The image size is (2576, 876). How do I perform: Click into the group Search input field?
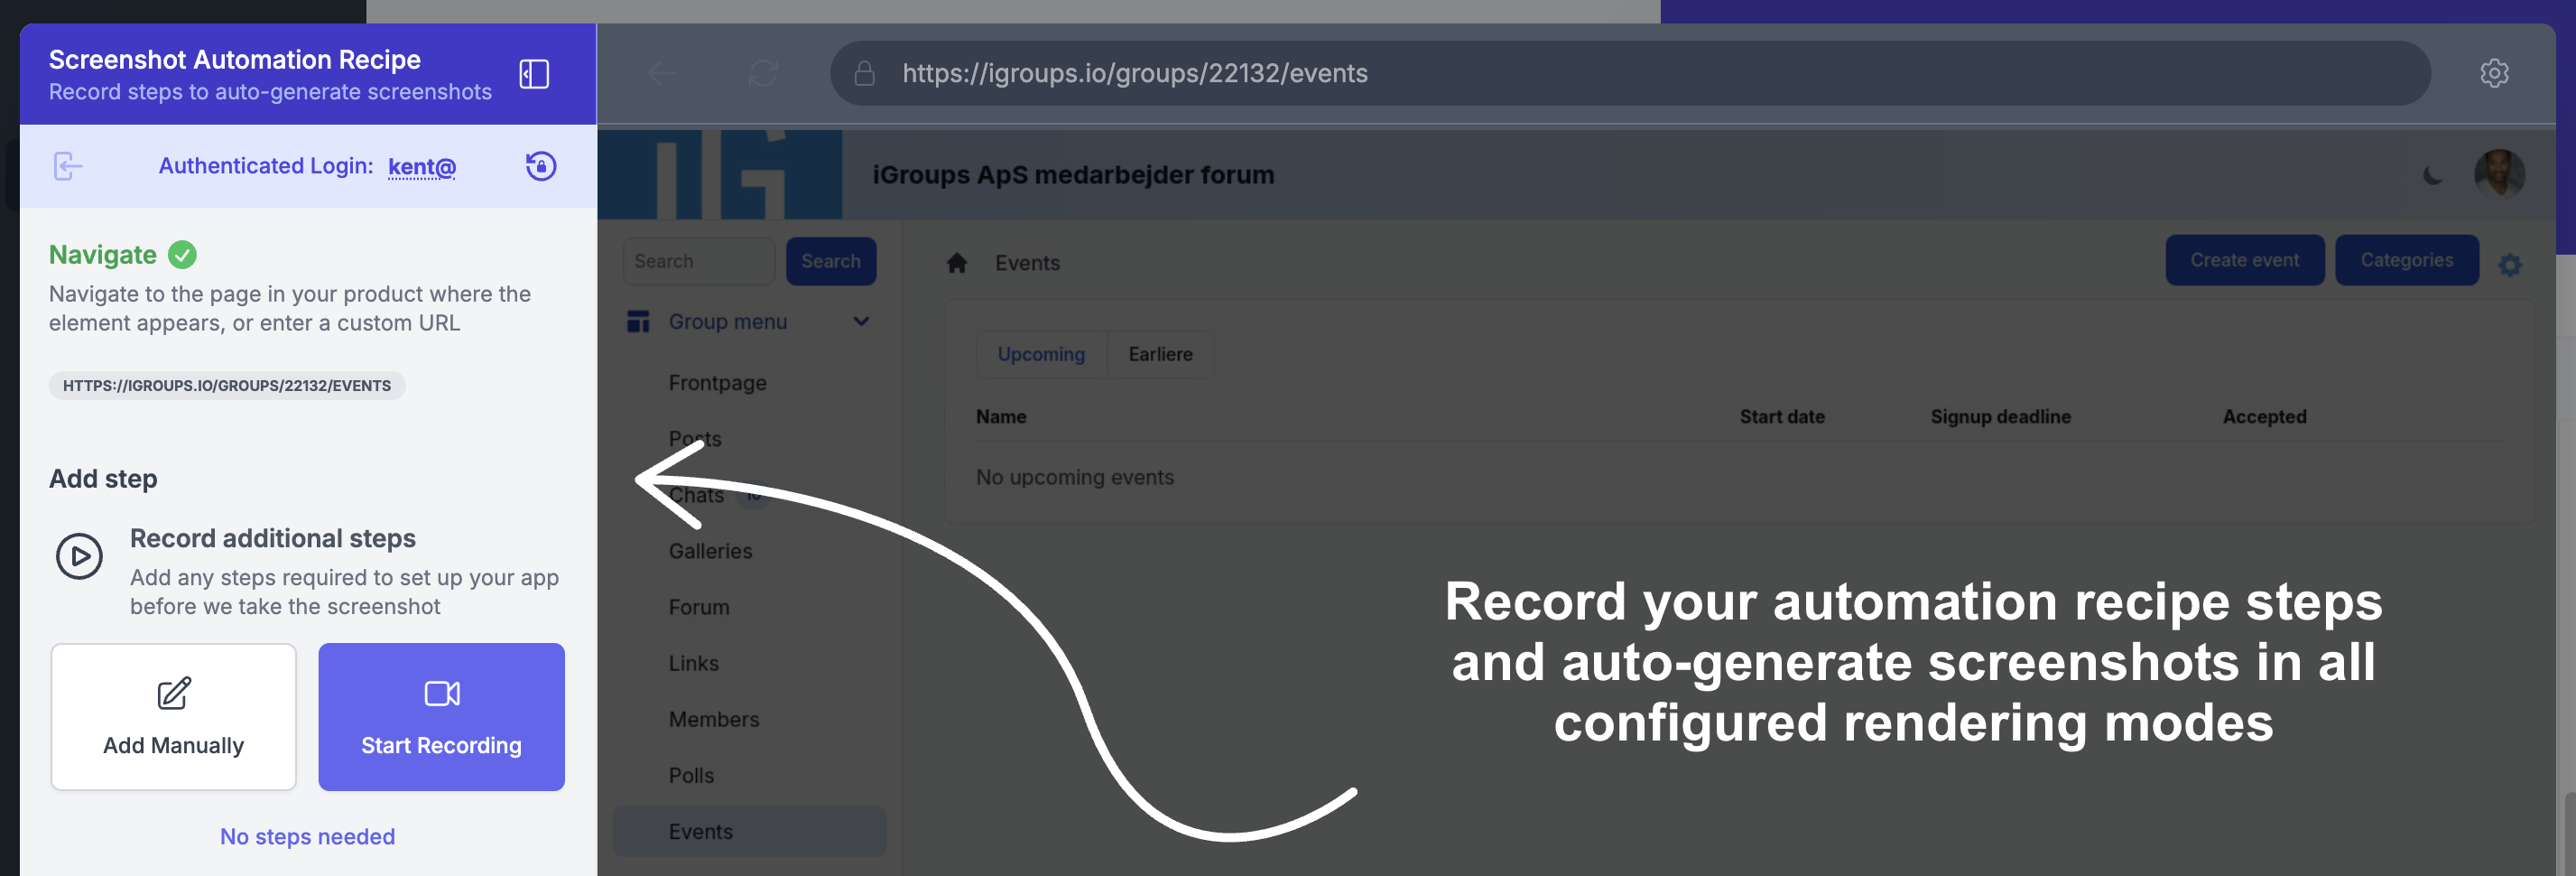pyautogui.click(x=698, y=261)
